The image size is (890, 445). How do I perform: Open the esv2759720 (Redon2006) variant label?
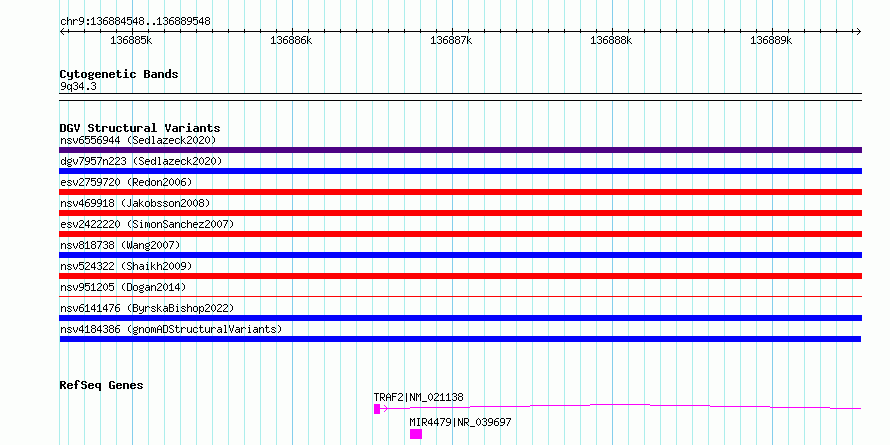(x=126, y=182)
